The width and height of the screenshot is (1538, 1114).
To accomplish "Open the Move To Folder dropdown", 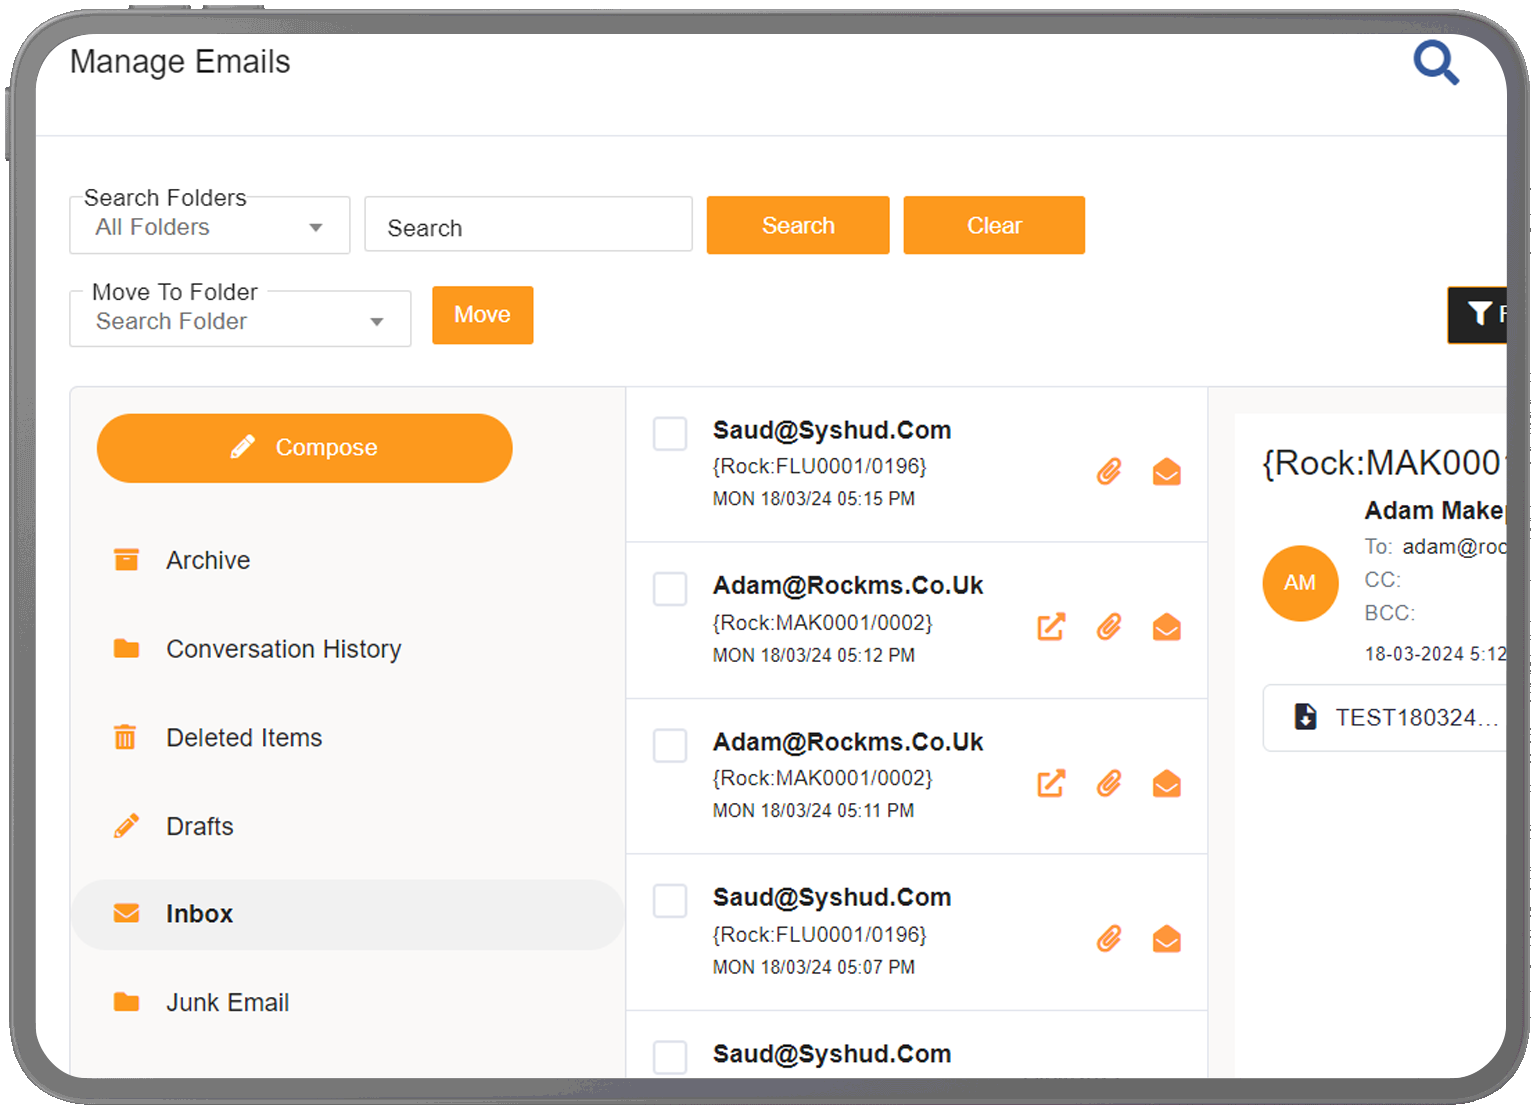I will [x=240, y=319].
